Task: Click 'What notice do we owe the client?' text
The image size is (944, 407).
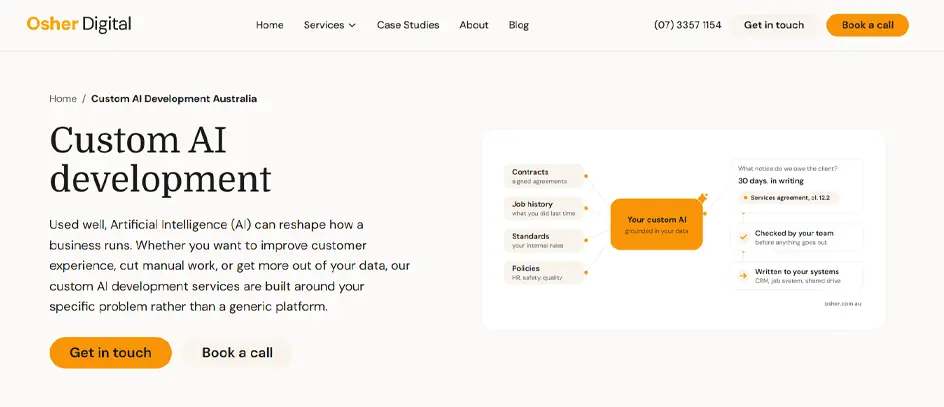Action: 787,169
